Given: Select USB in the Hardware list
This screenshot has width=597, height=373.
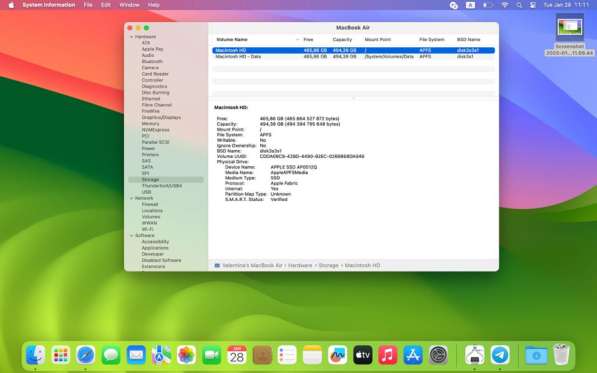Looking at the screenshot, I should [x=147, y=192].
